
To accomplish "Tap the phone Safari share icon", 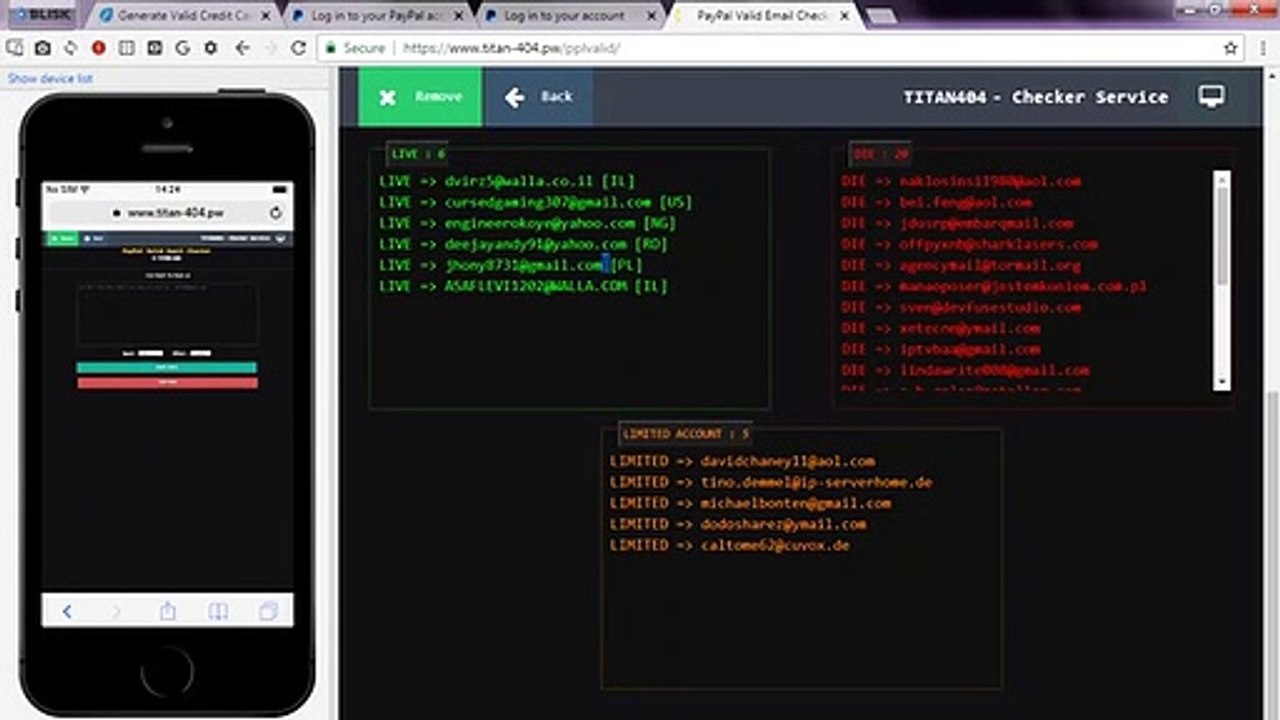I will pyautogui.click(x=168, y=610).
